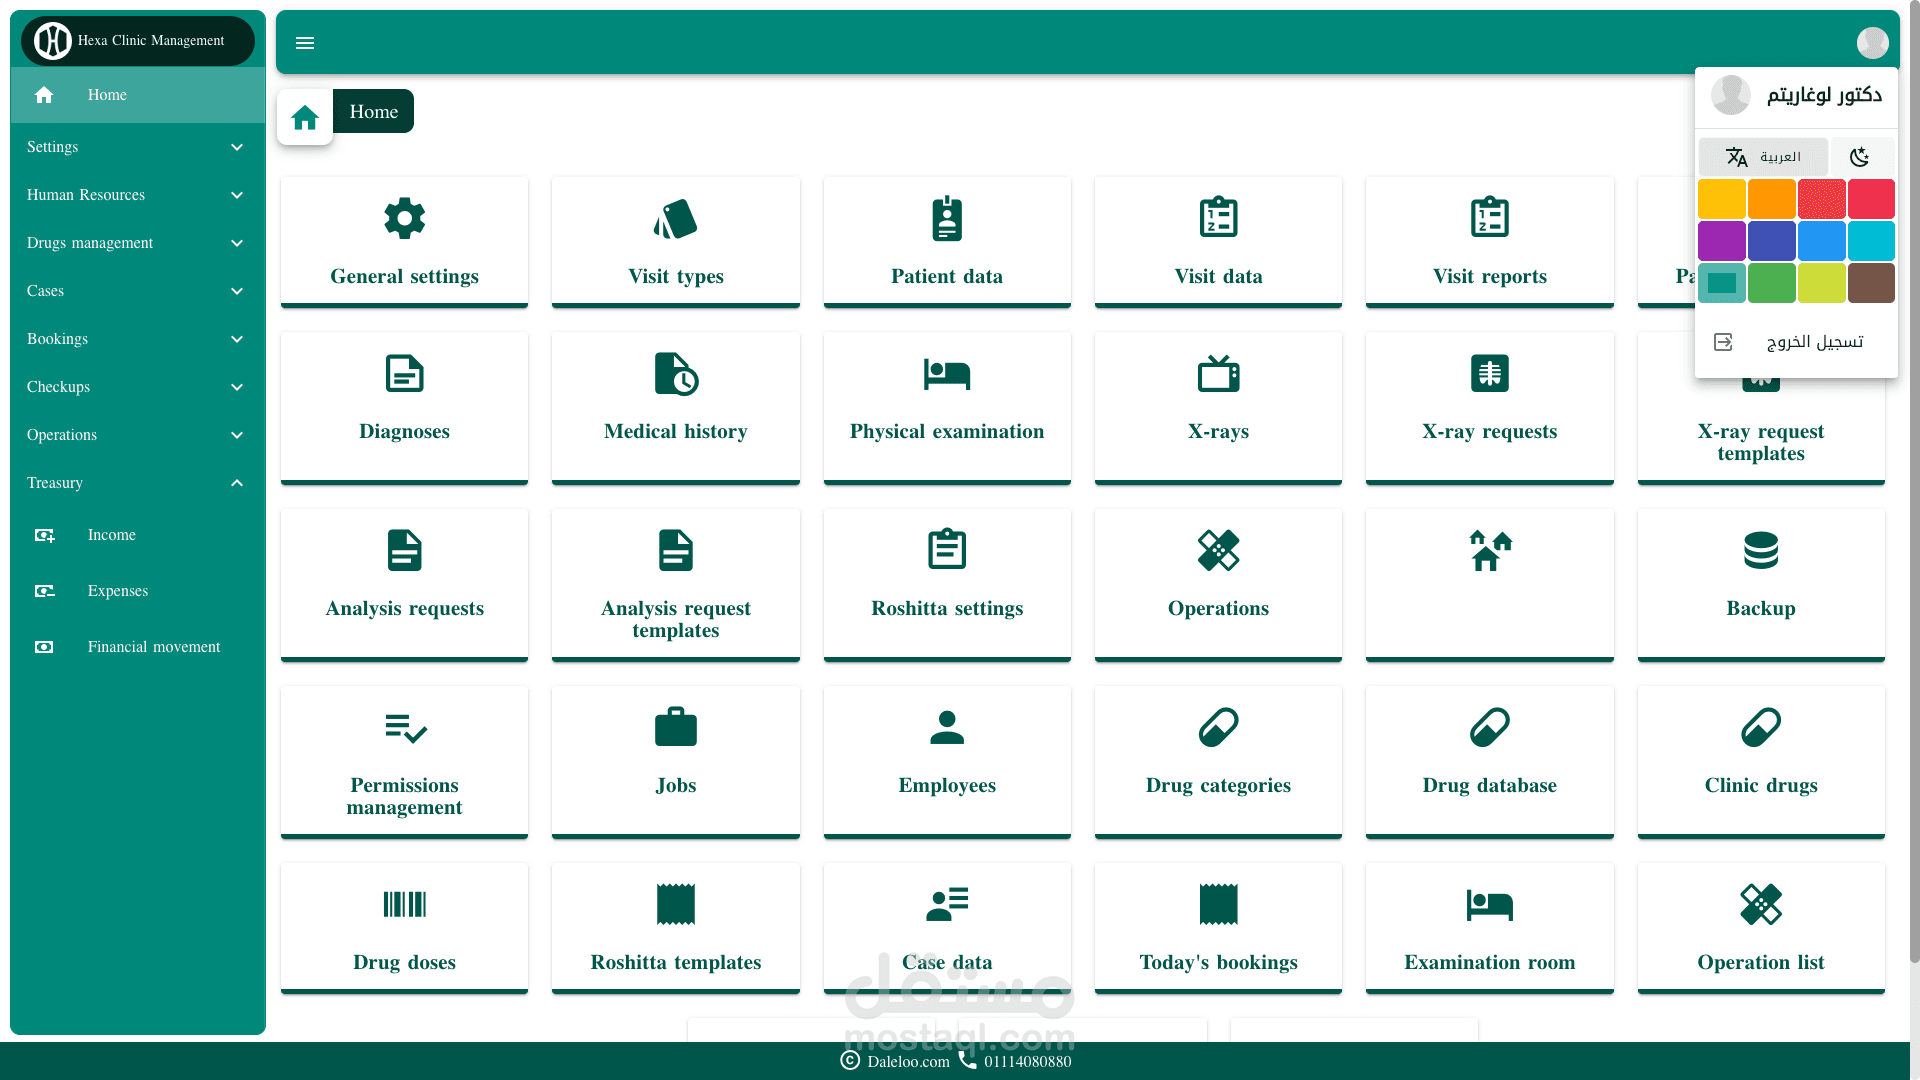
Task: Click the hamburger menu icon
Action: [x=305, y=43]
